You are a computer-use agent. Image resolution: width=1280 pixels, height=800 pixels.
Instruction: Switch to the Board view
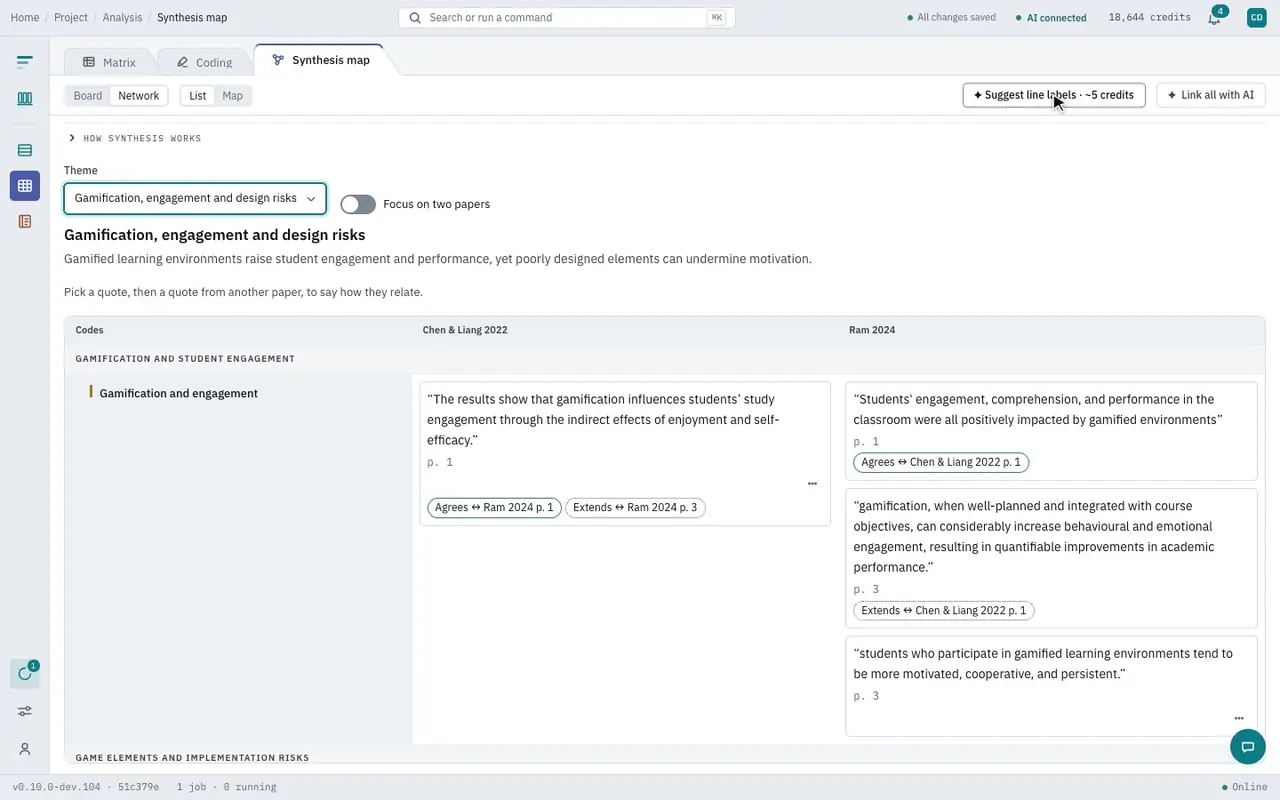click(x=88, y=96)
